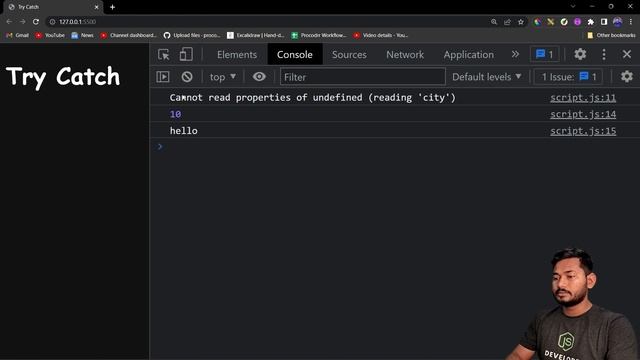
Task: Open the issues counter badge in tab bar
Action: point(544,54)
